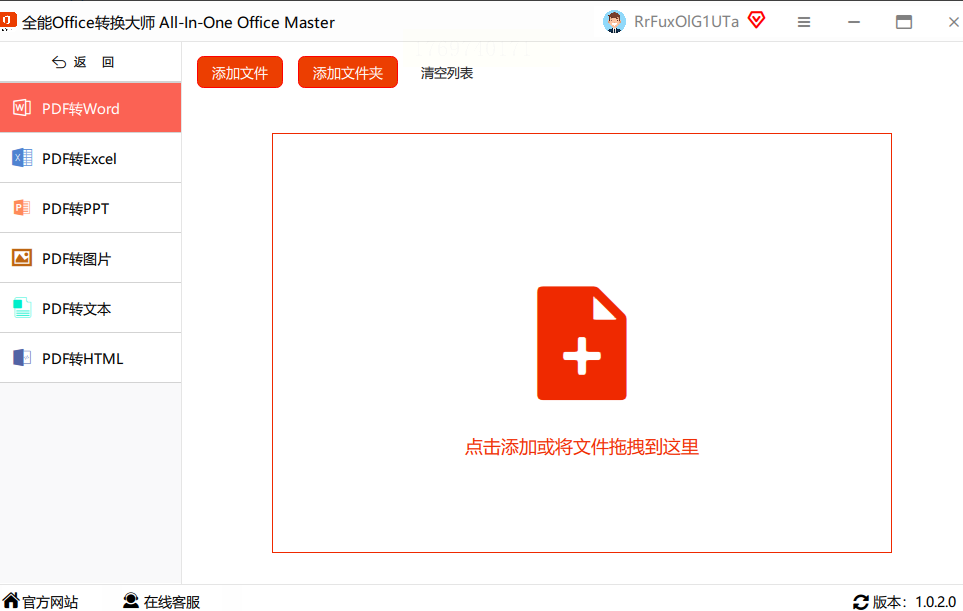Click the user avatar picture
The image size is (963, 611).
click(x=614, y=22)
